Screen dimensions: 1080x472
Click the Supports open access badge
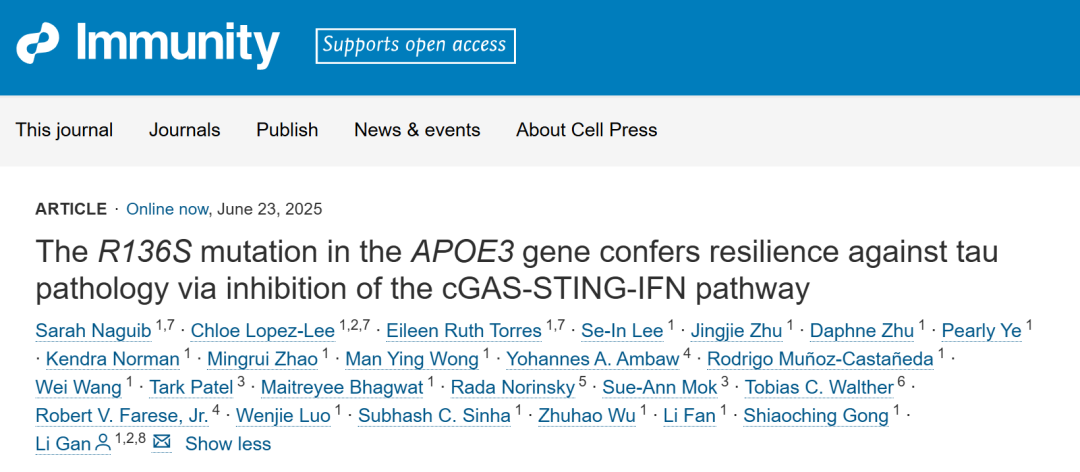click(415, 45)
